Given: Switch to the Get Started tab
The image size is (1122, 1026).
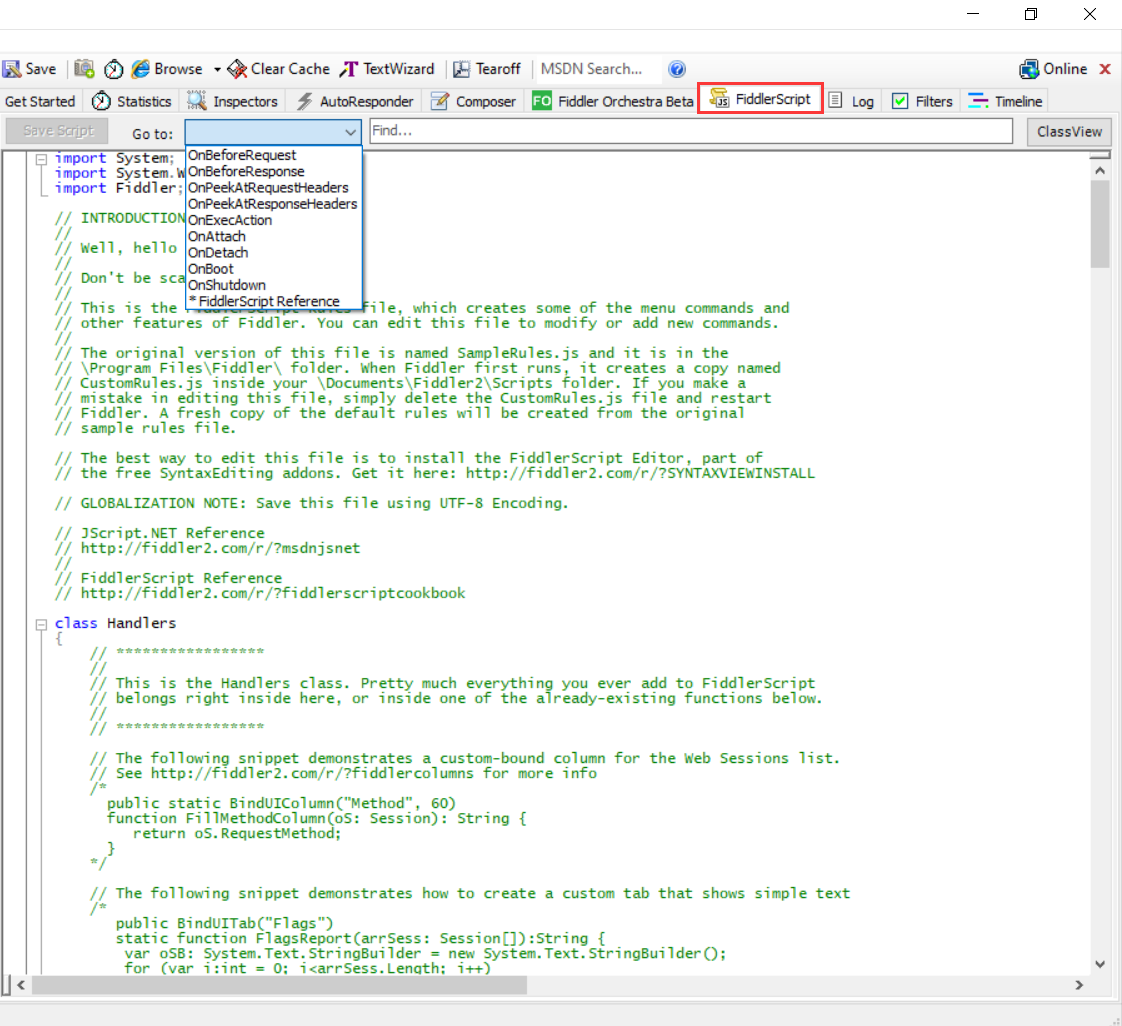Looking at the screenshot, I should point(40,102).
